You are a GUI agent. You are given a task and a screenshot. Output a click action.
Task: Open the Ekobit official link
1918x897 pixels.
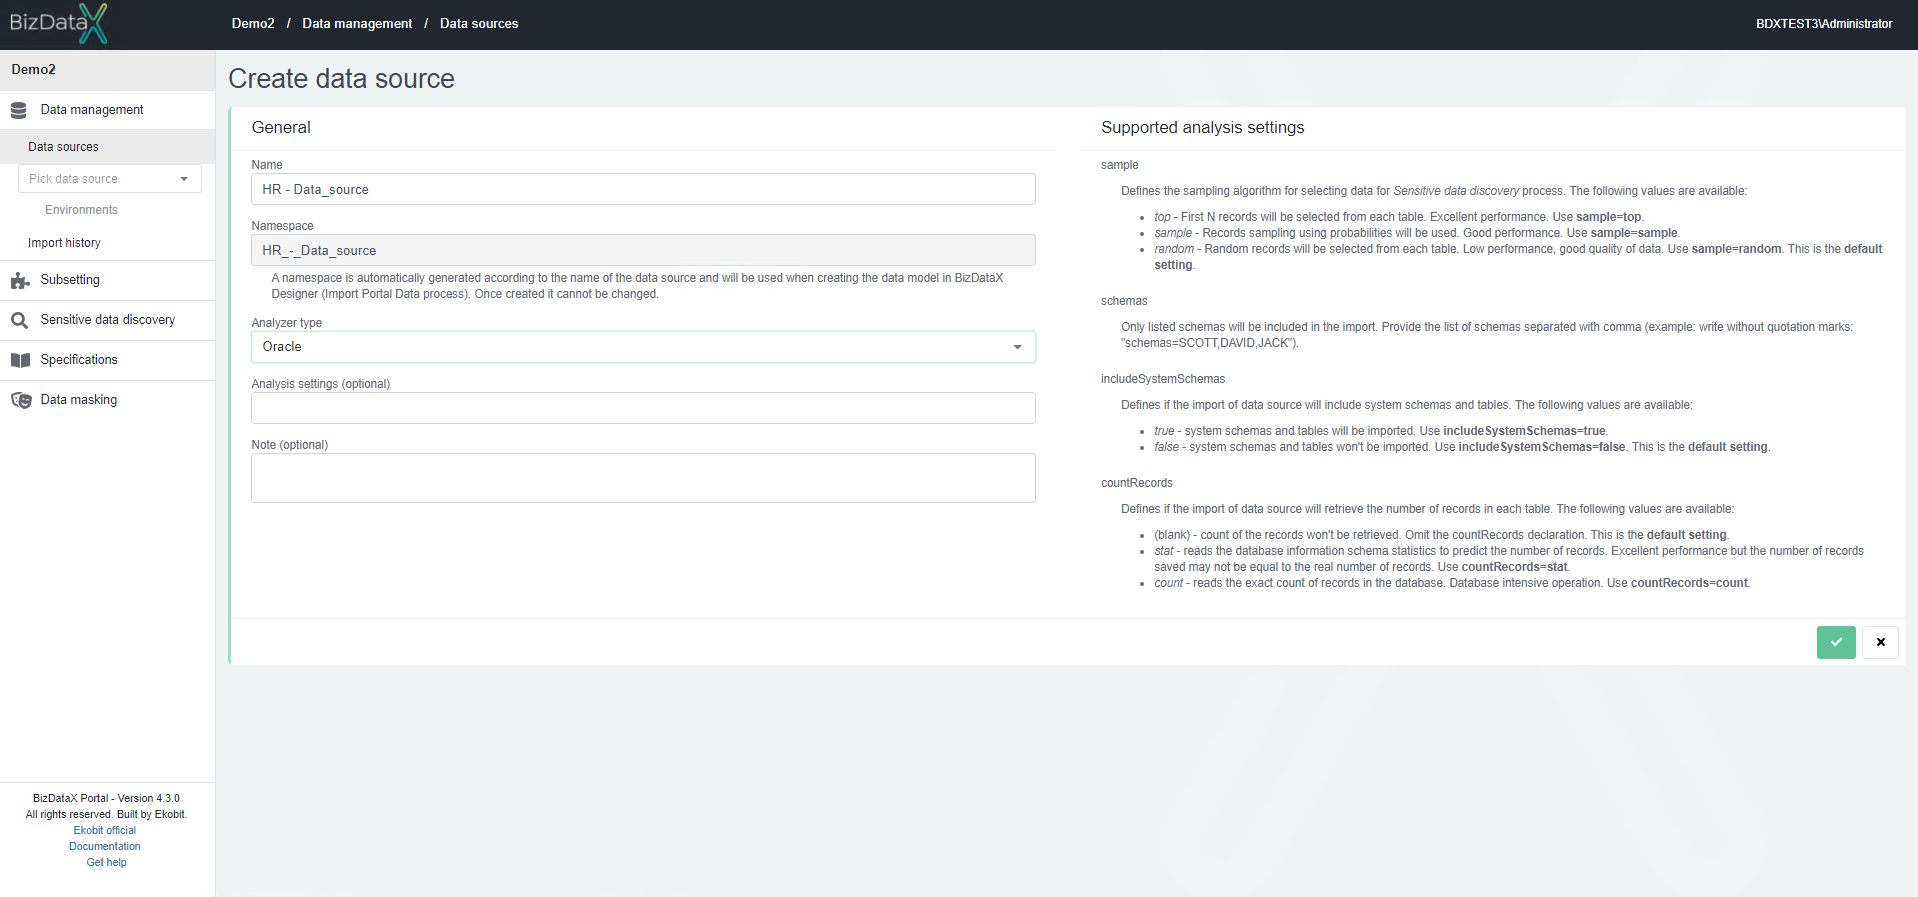(105, 830)
